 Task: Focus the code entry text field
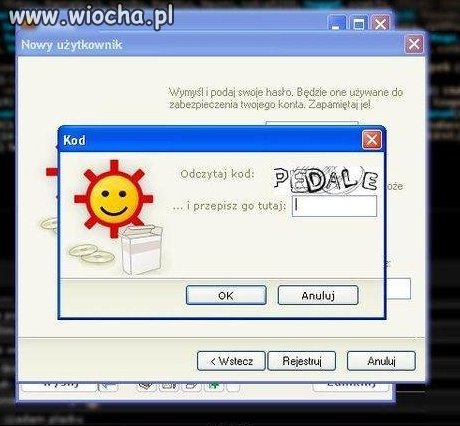tap(335, 206)
